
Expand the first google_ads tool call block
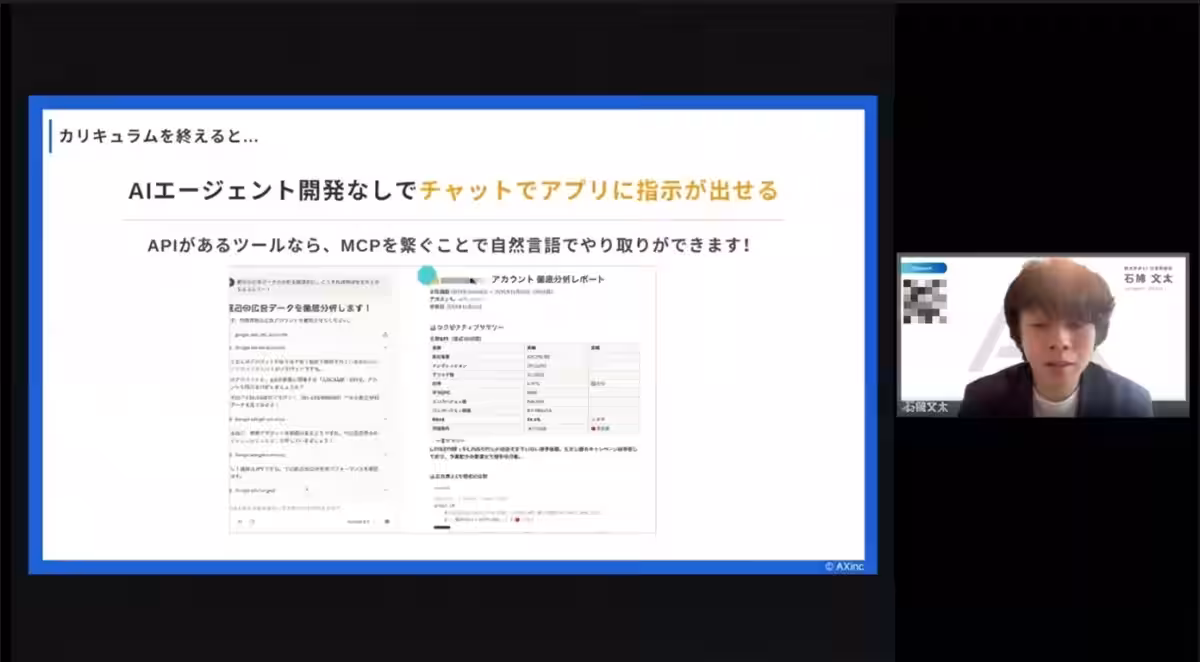click(x=384, y=346)
